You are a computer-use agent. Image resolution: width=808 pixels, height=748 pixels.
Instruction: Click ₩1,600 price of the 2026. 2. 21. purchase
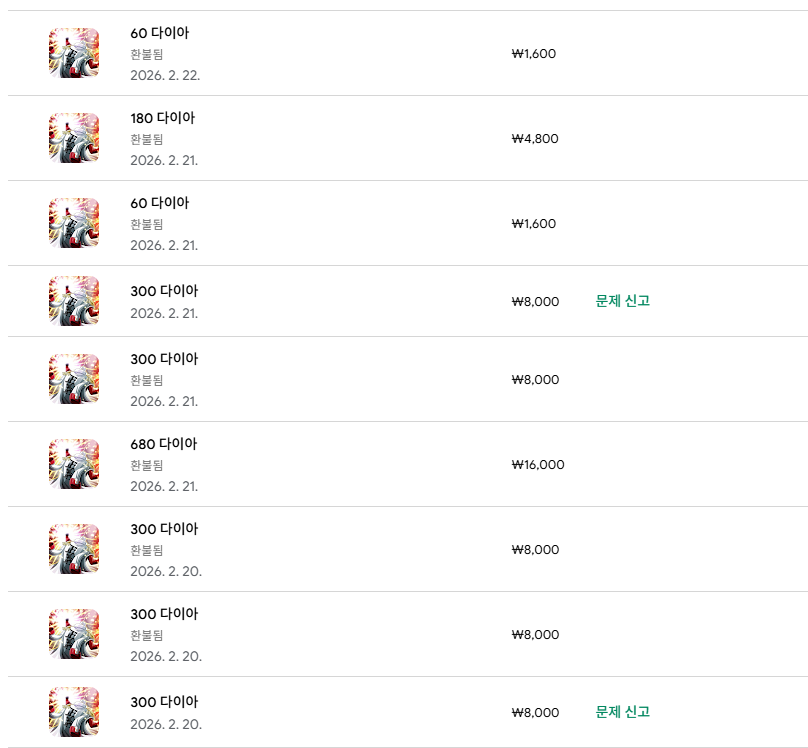[533, 224]
